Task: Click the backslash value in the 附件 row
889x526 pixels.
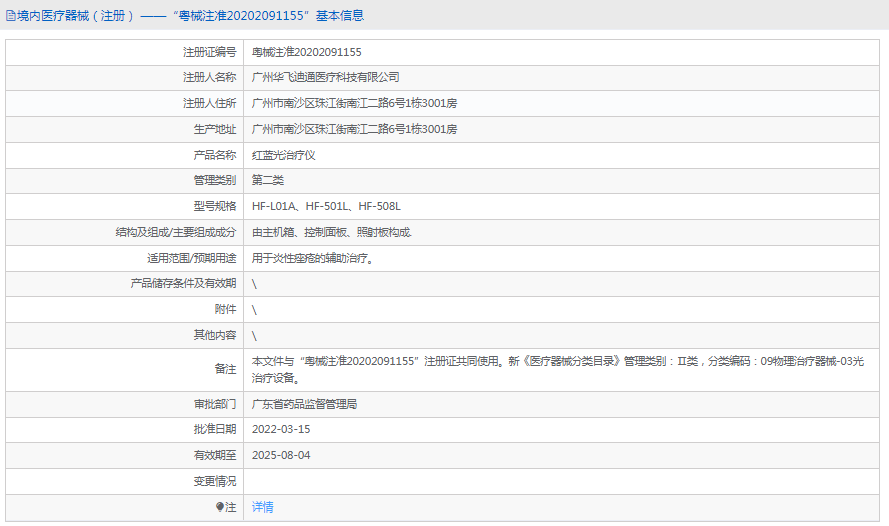Action: (254, 310)
